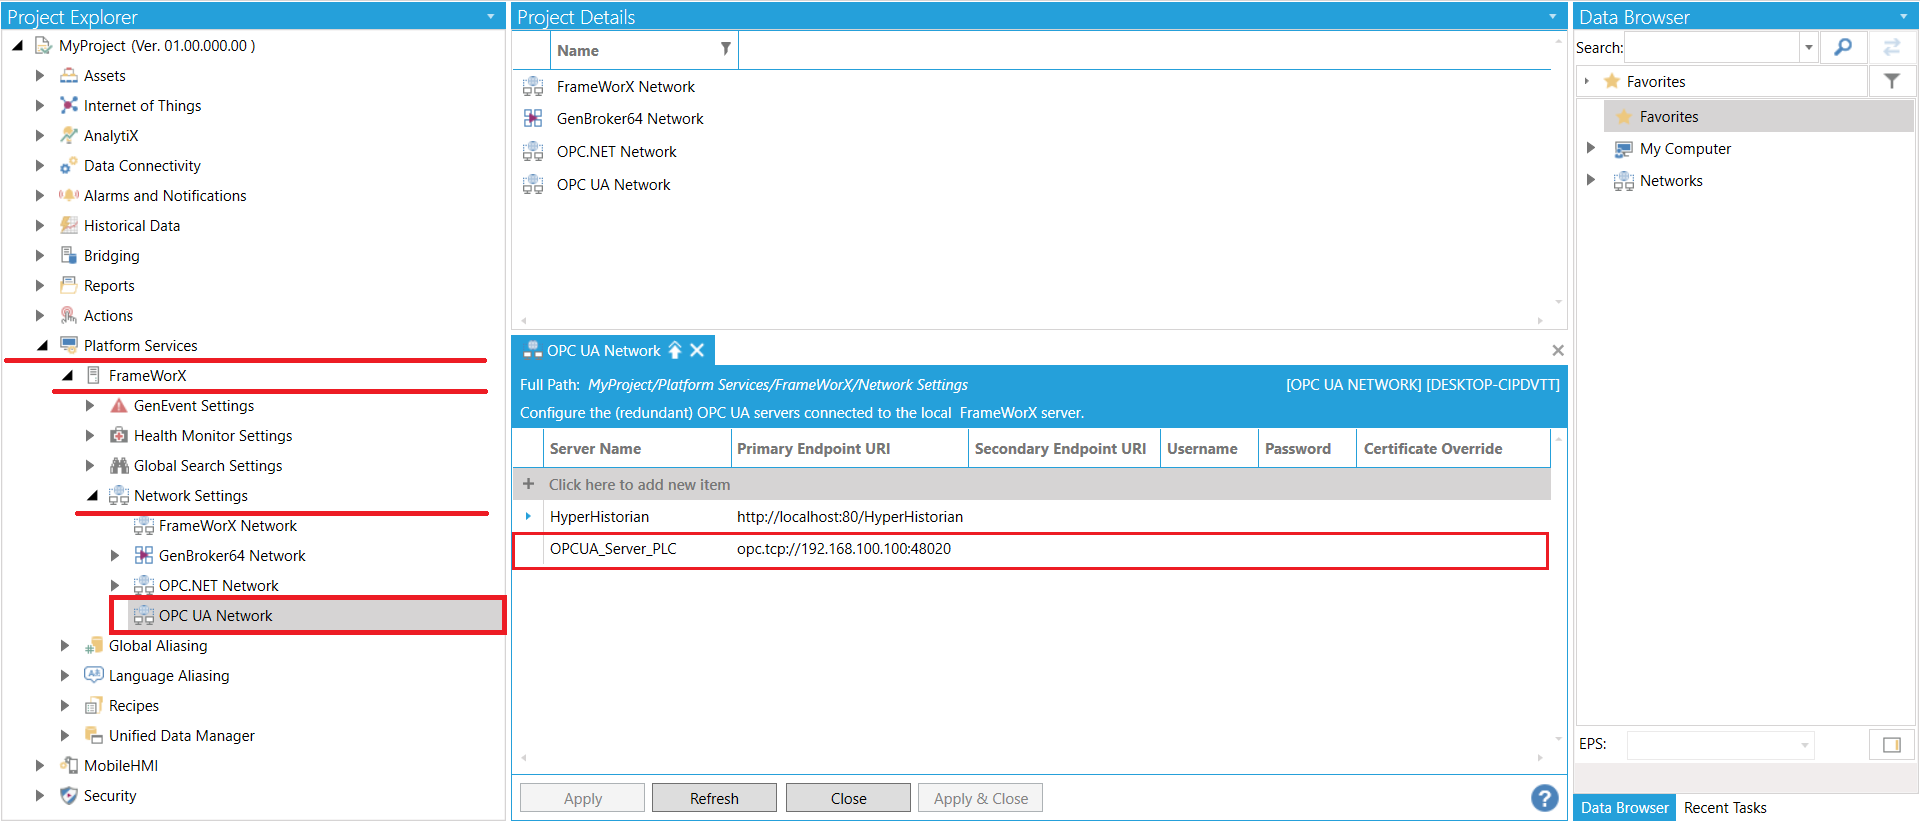This screenshot has height=822, width=1920.
Task: Open the help question mark icon
Action: (1544, 797)
